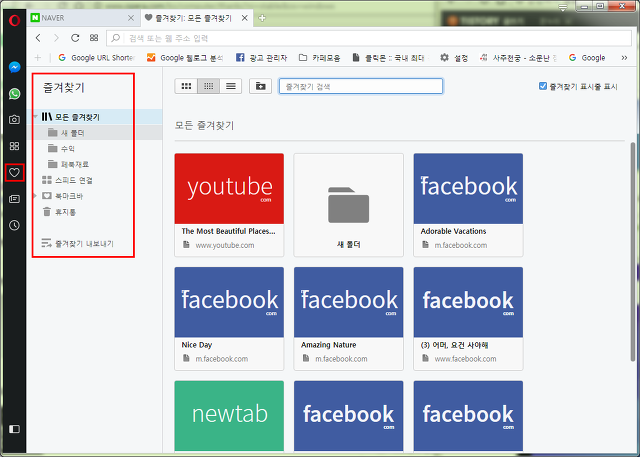640x457 pixels.
Task: Switch to small thumbnail view
Action: coord(209,86)
